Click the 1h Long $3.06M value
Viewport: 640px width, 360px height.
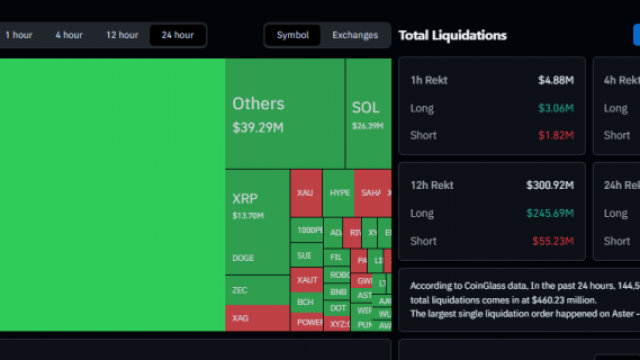click(x=556, y=108)
